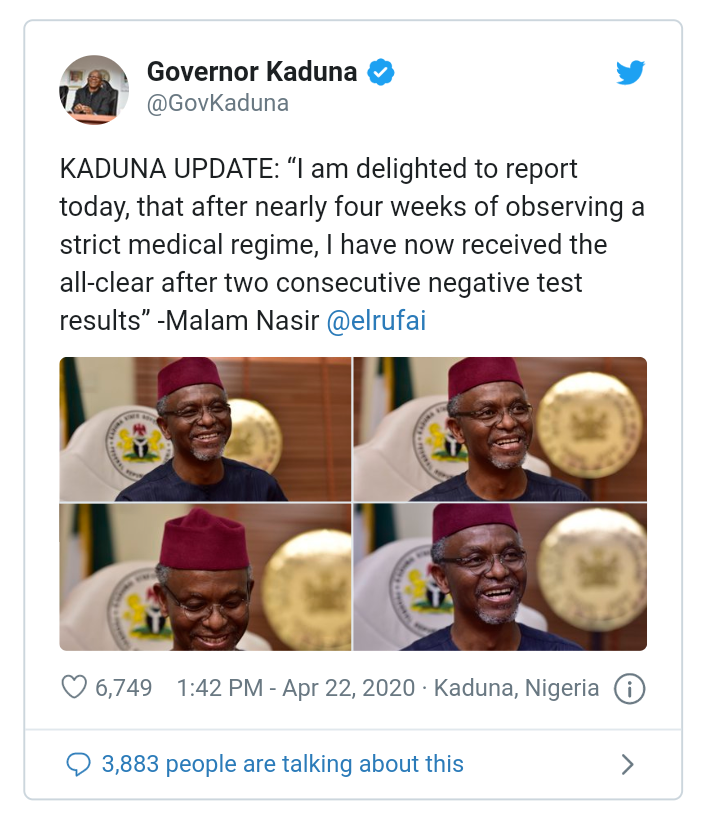
Task: Click the blue verified badge
Action: pyautogui.click(x=381, y=72)
